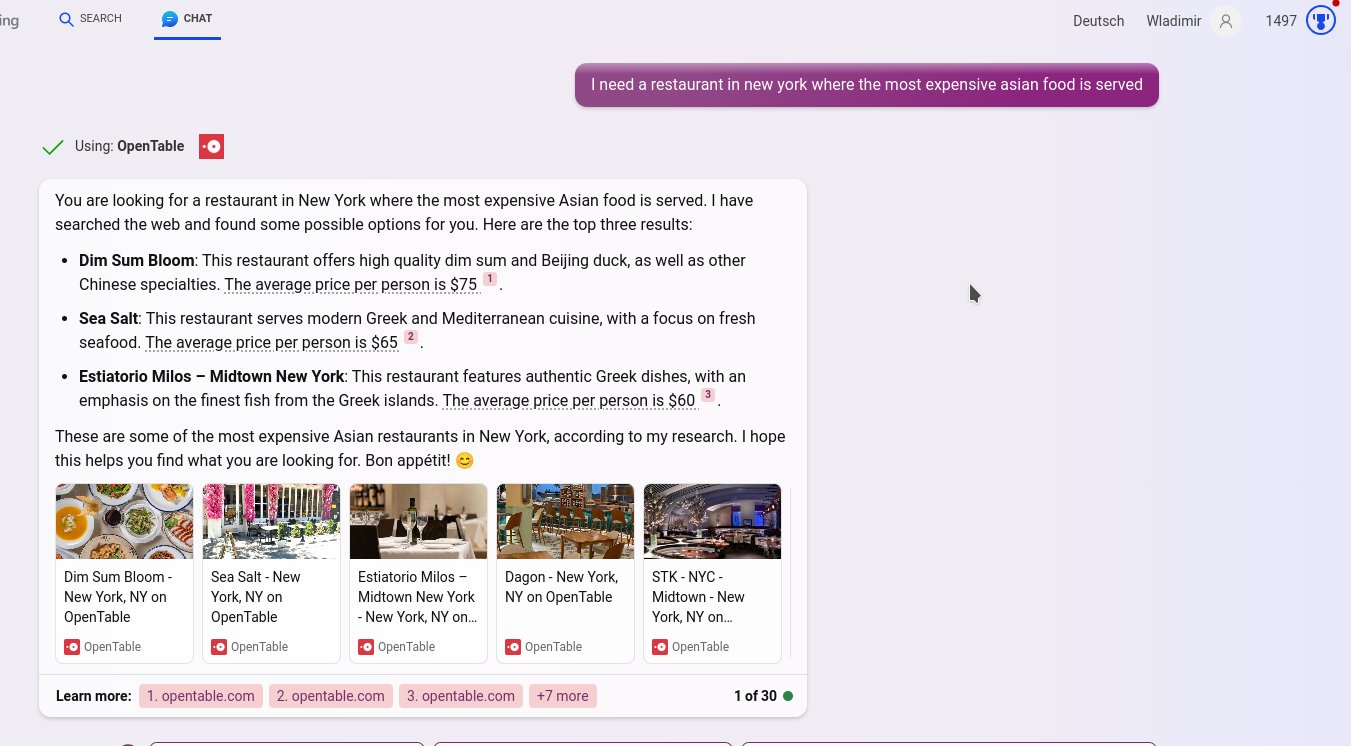The width and height of the screenshot is (1351, 746).
Task: Open the 1. opentable.com source link
Action: coord(200,696)
